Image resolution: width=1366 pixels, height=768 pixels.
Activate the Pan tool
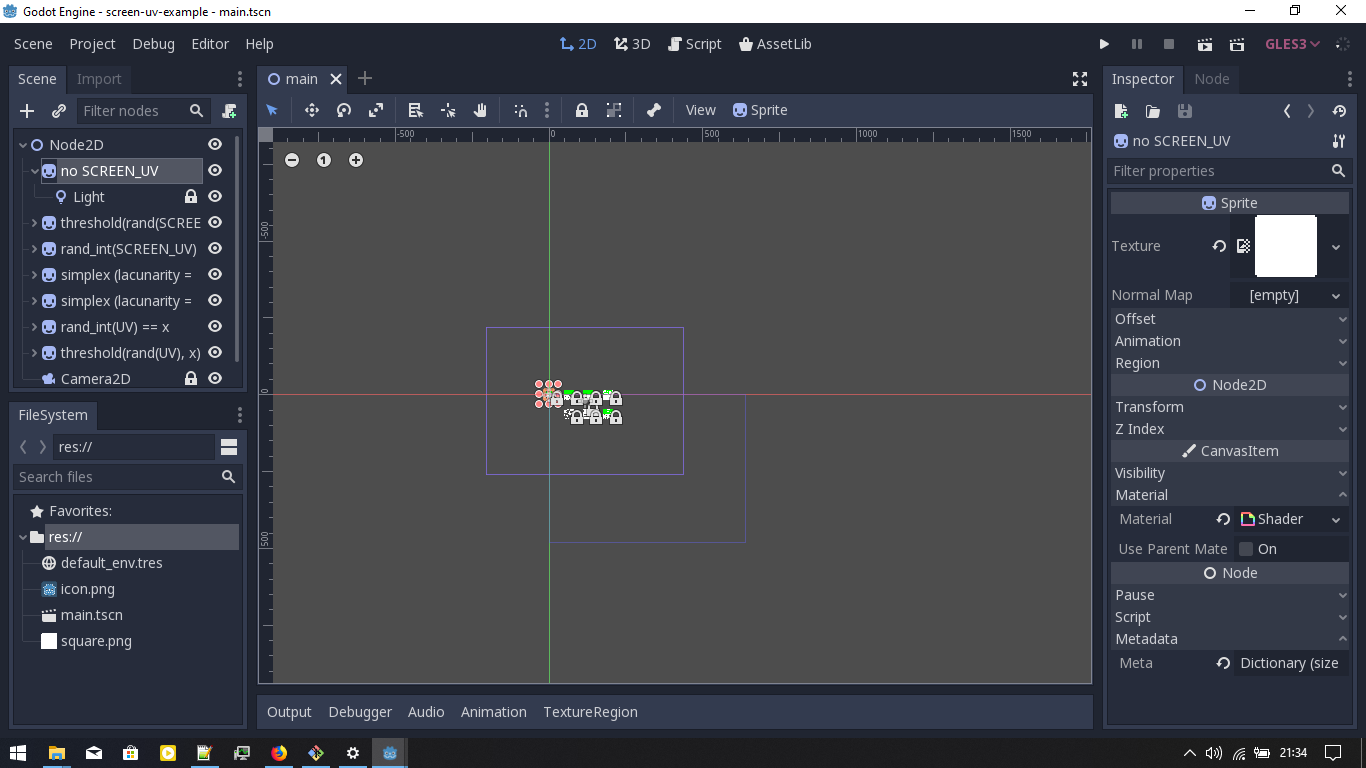point(479,110)
